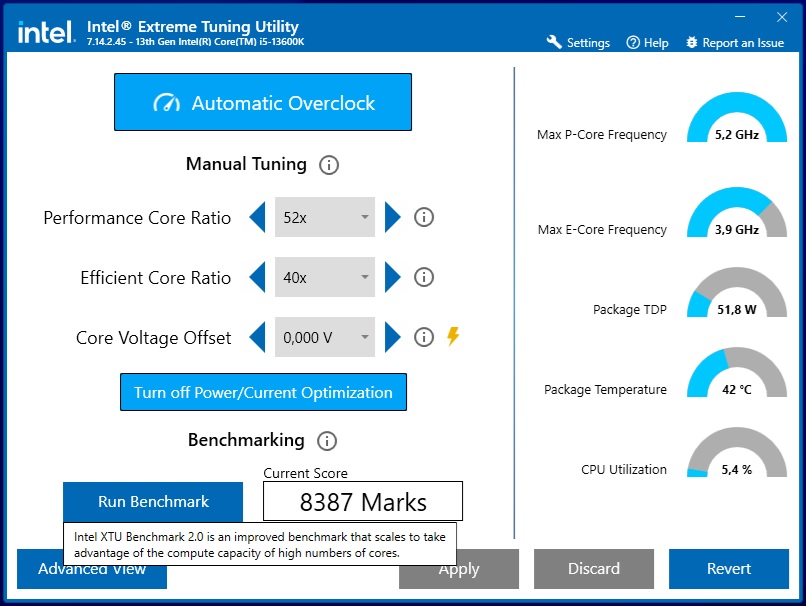
Task: Open the Efficient Core Ratio 40x dropdown
Action: click(x=325, y=277)
